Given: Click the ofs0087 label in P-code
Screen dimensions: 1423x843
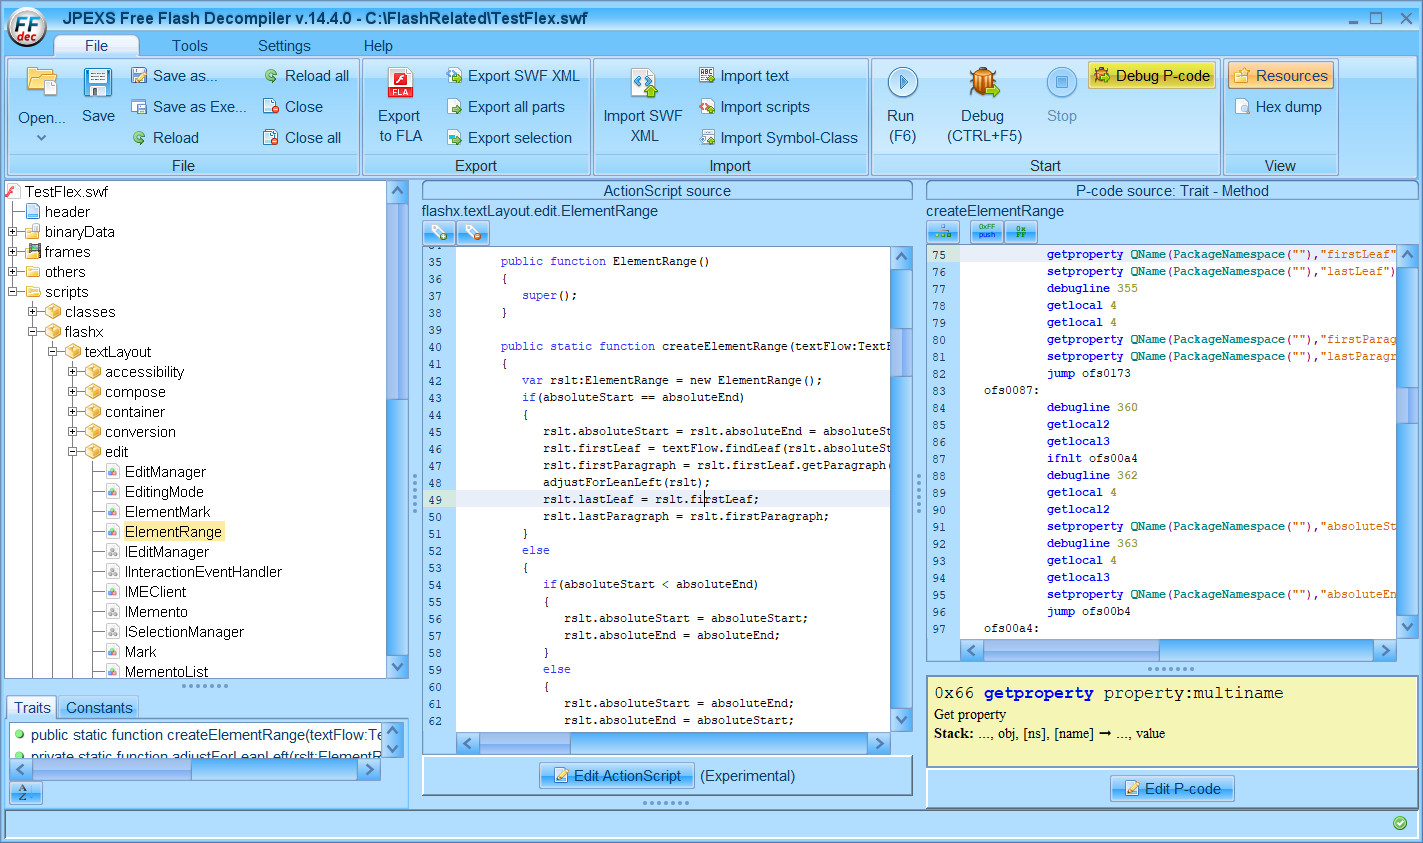Looking at the screenshot, I should (x=1011, y=390).
